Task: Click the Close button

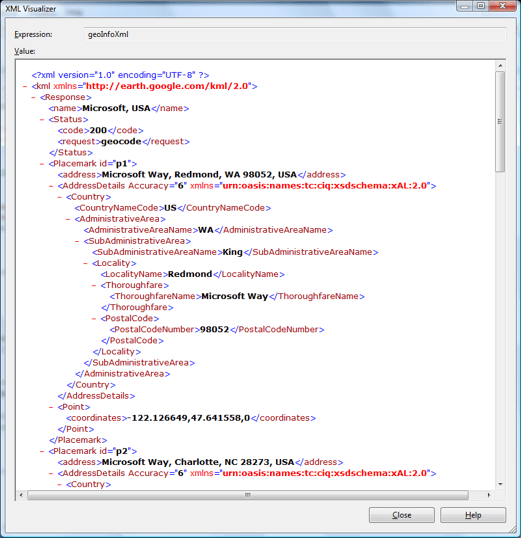Action: coord(402,515)
